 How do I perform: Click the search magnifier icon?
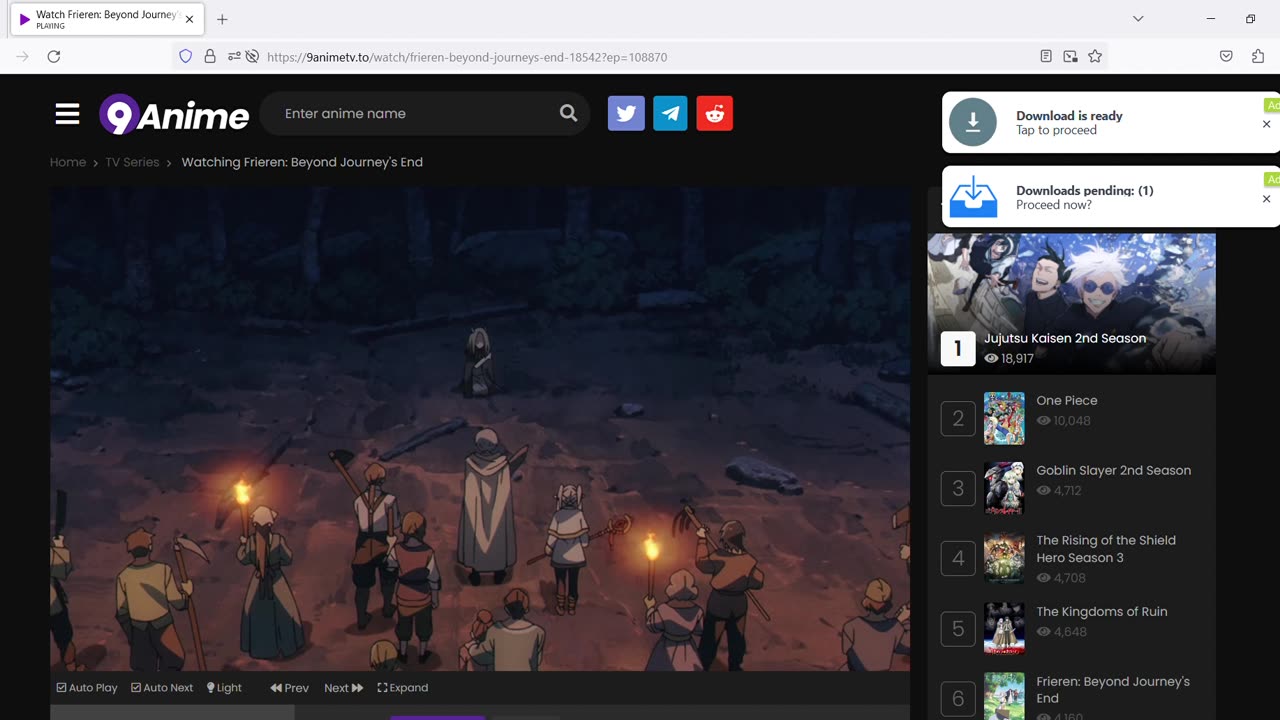[x=568, y=113]
